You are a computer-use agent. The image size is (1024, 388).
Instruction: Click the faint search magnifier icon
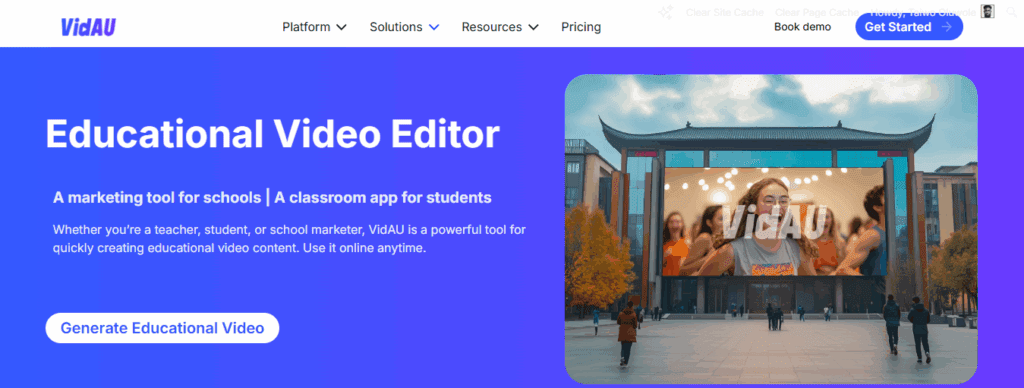tap(1012, 12)
